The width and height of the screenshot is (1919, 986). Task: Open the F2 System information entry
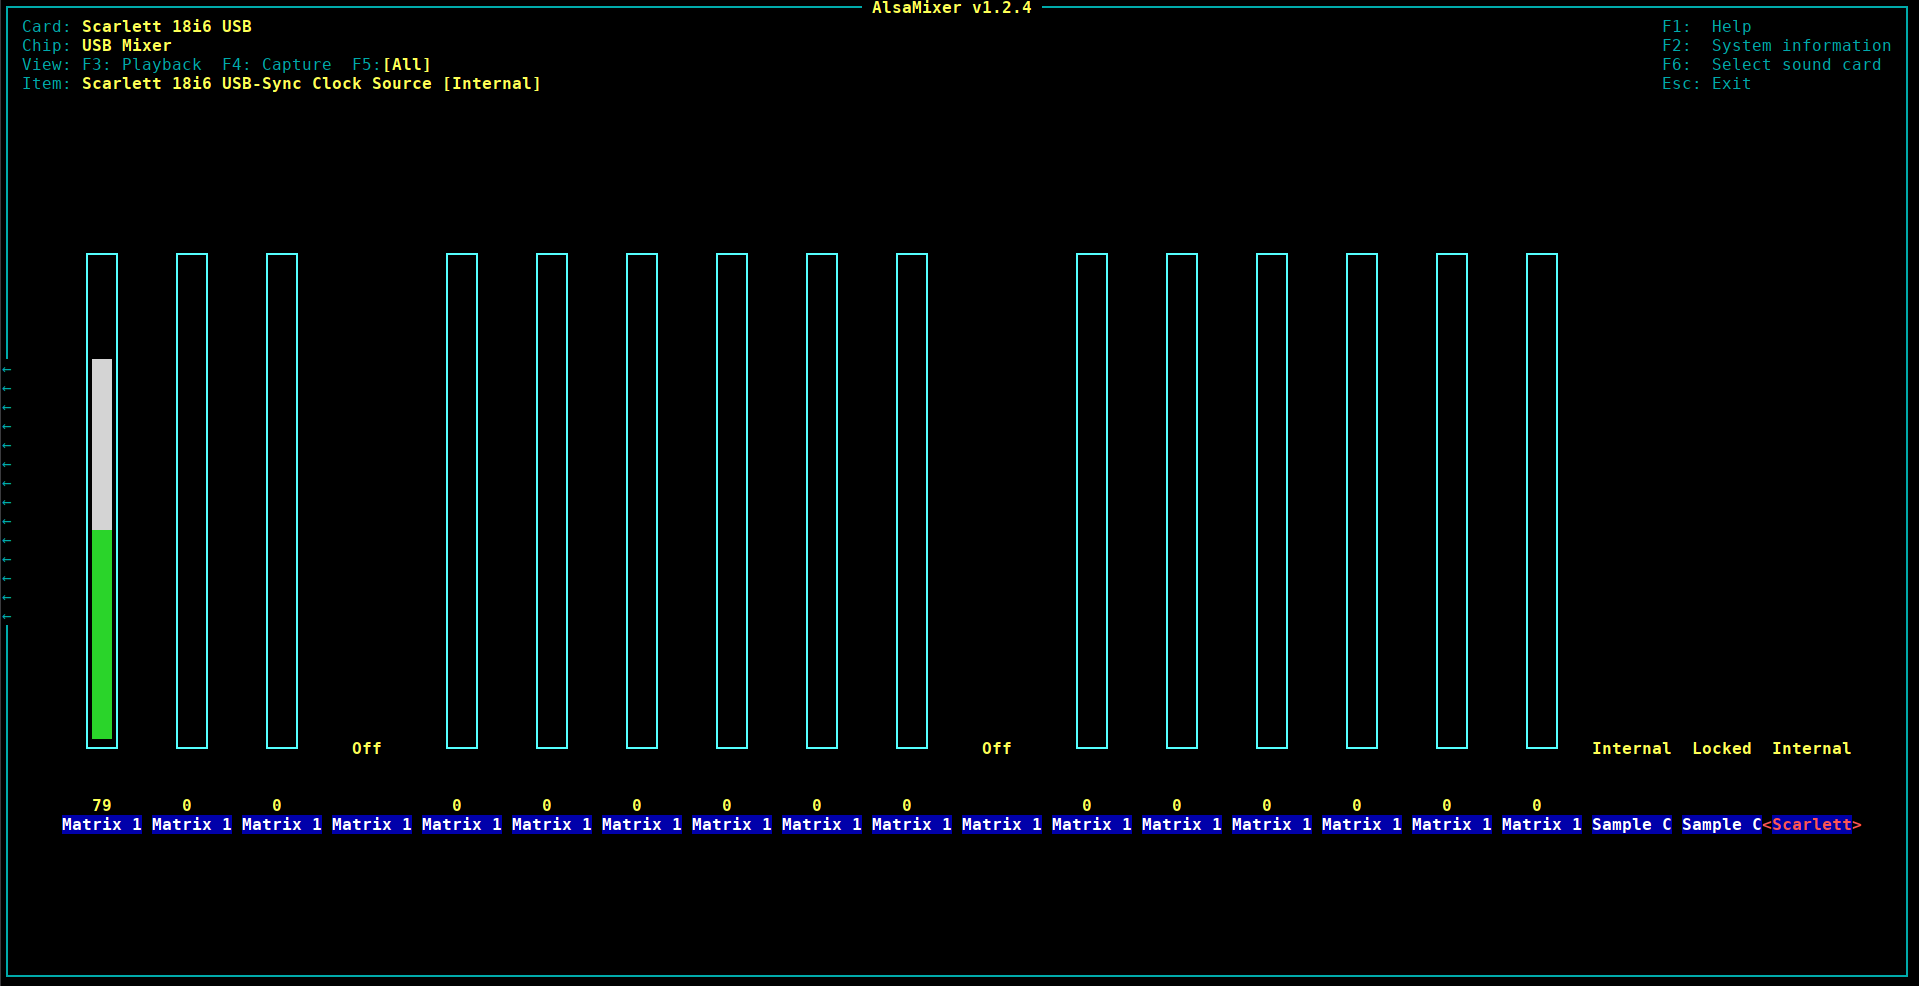coord(1776,46)
